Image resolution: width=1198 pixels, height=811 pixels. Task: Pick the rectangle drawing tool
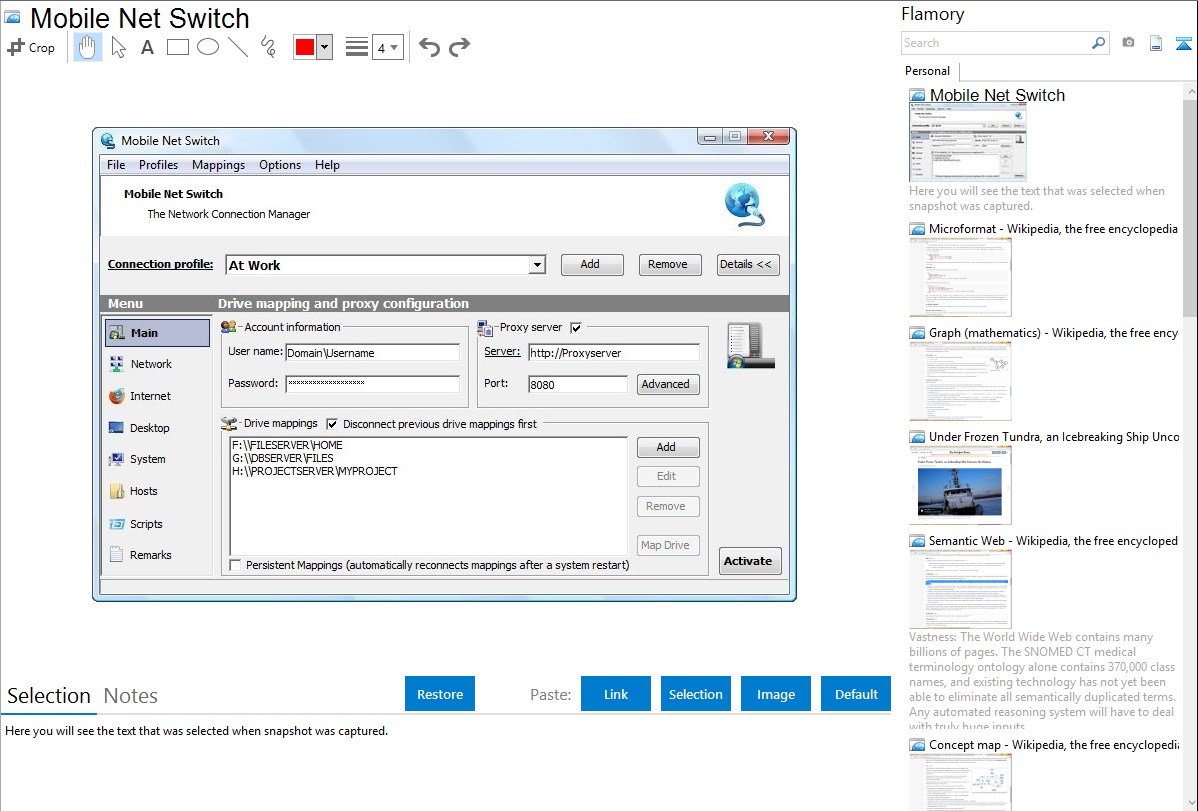coord(177,47)
